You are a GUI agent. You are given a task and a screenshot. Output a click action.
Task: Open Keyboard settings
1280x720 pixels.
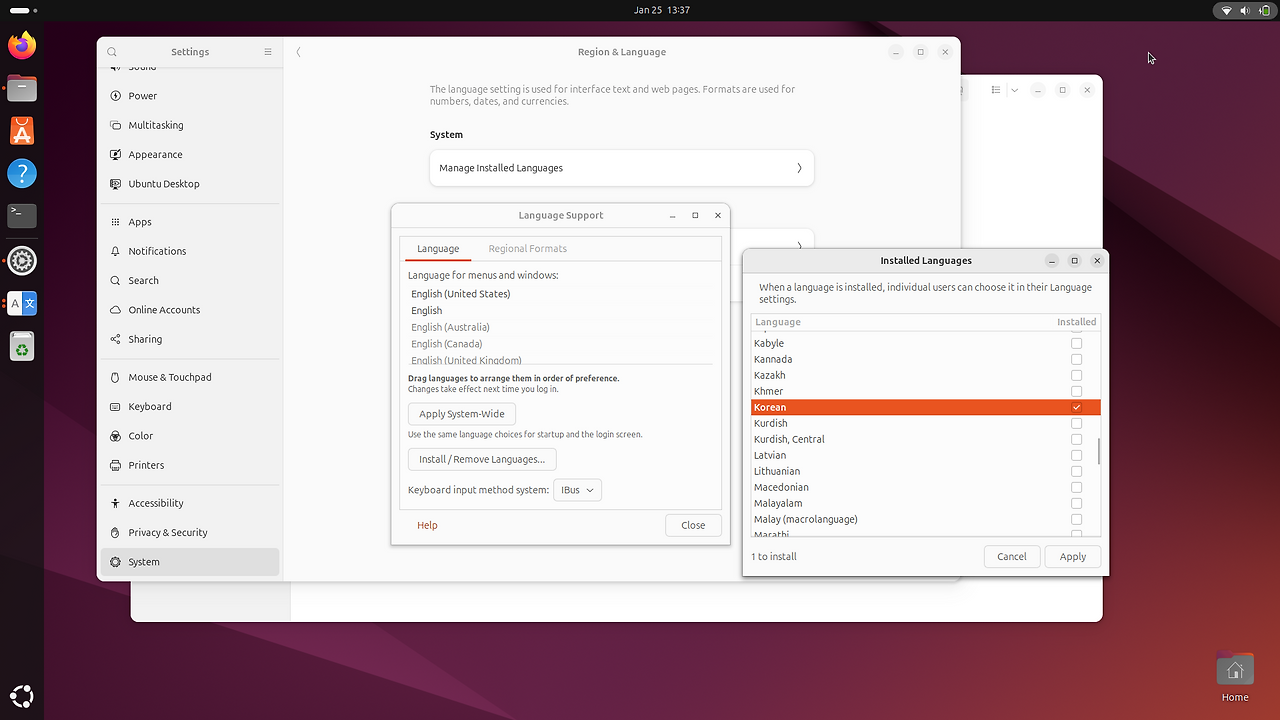[190, 407]
